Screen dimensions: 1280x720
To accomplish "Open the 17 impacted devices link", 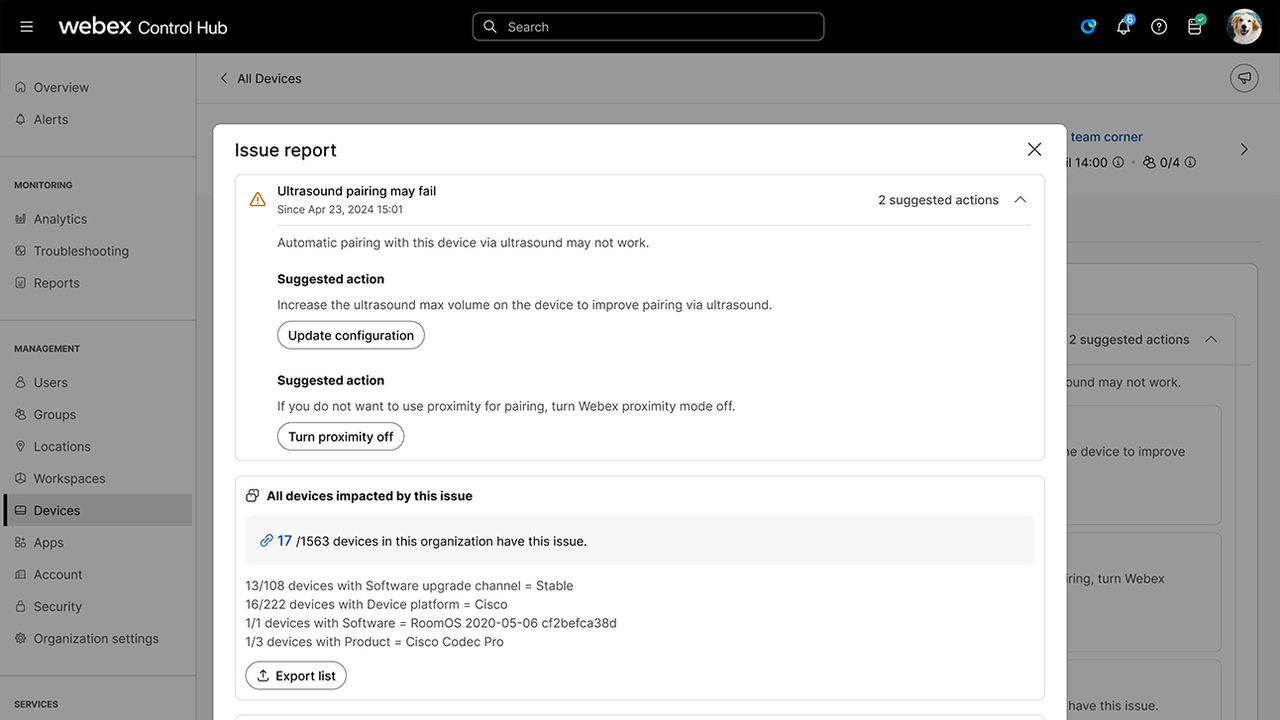I will point(284,541).
